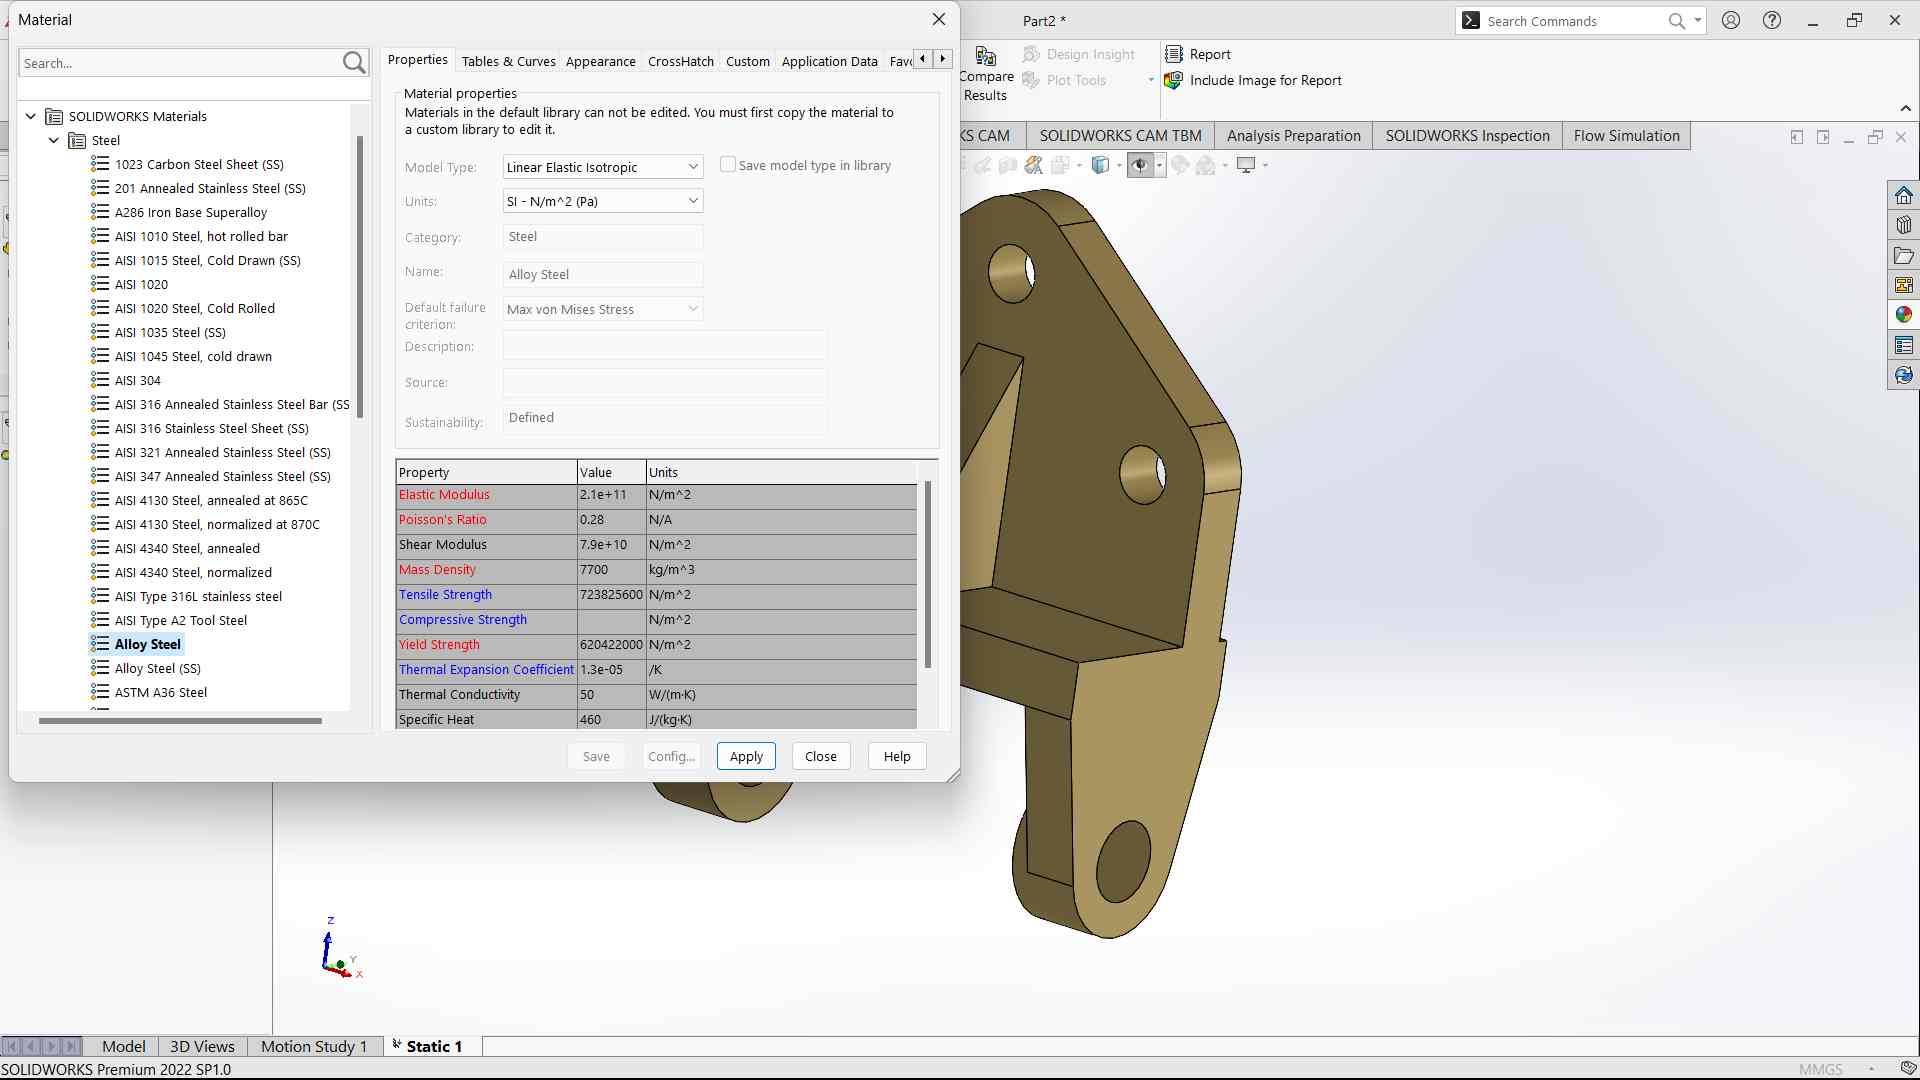Enable Save model type in library
1920x1080 pixels.
pos(728,165)
